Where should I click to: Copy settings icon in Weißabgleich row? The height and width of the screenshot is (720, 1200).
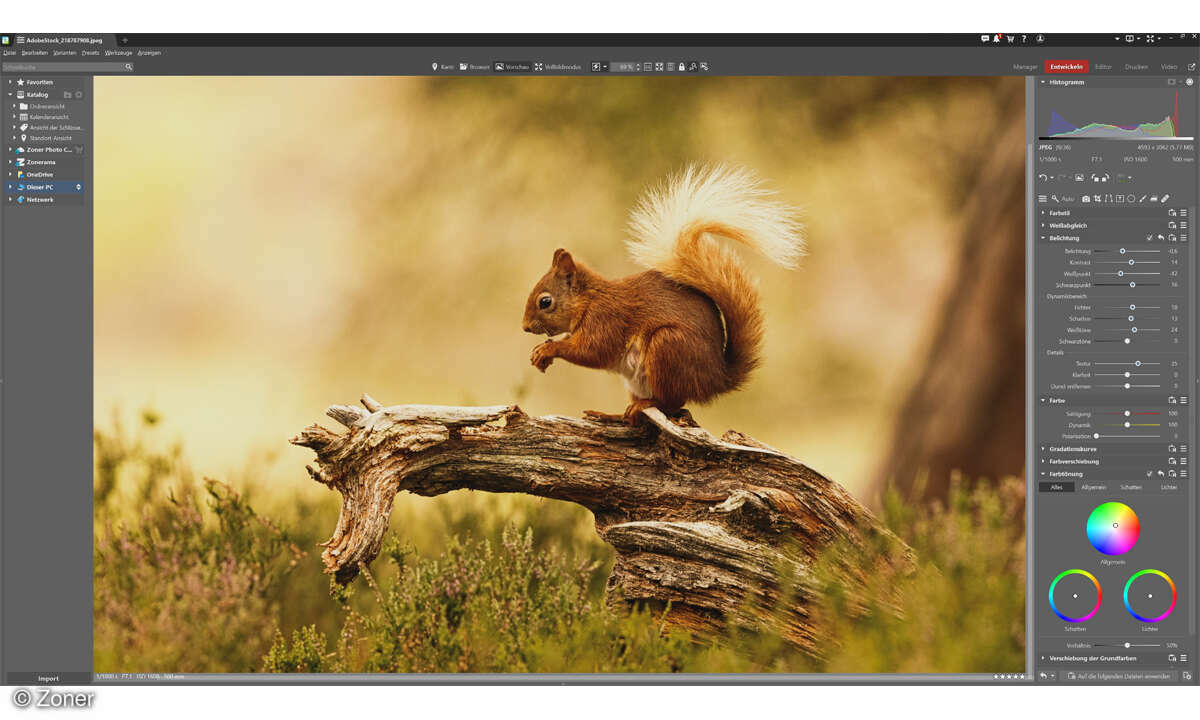(1172, 226)
